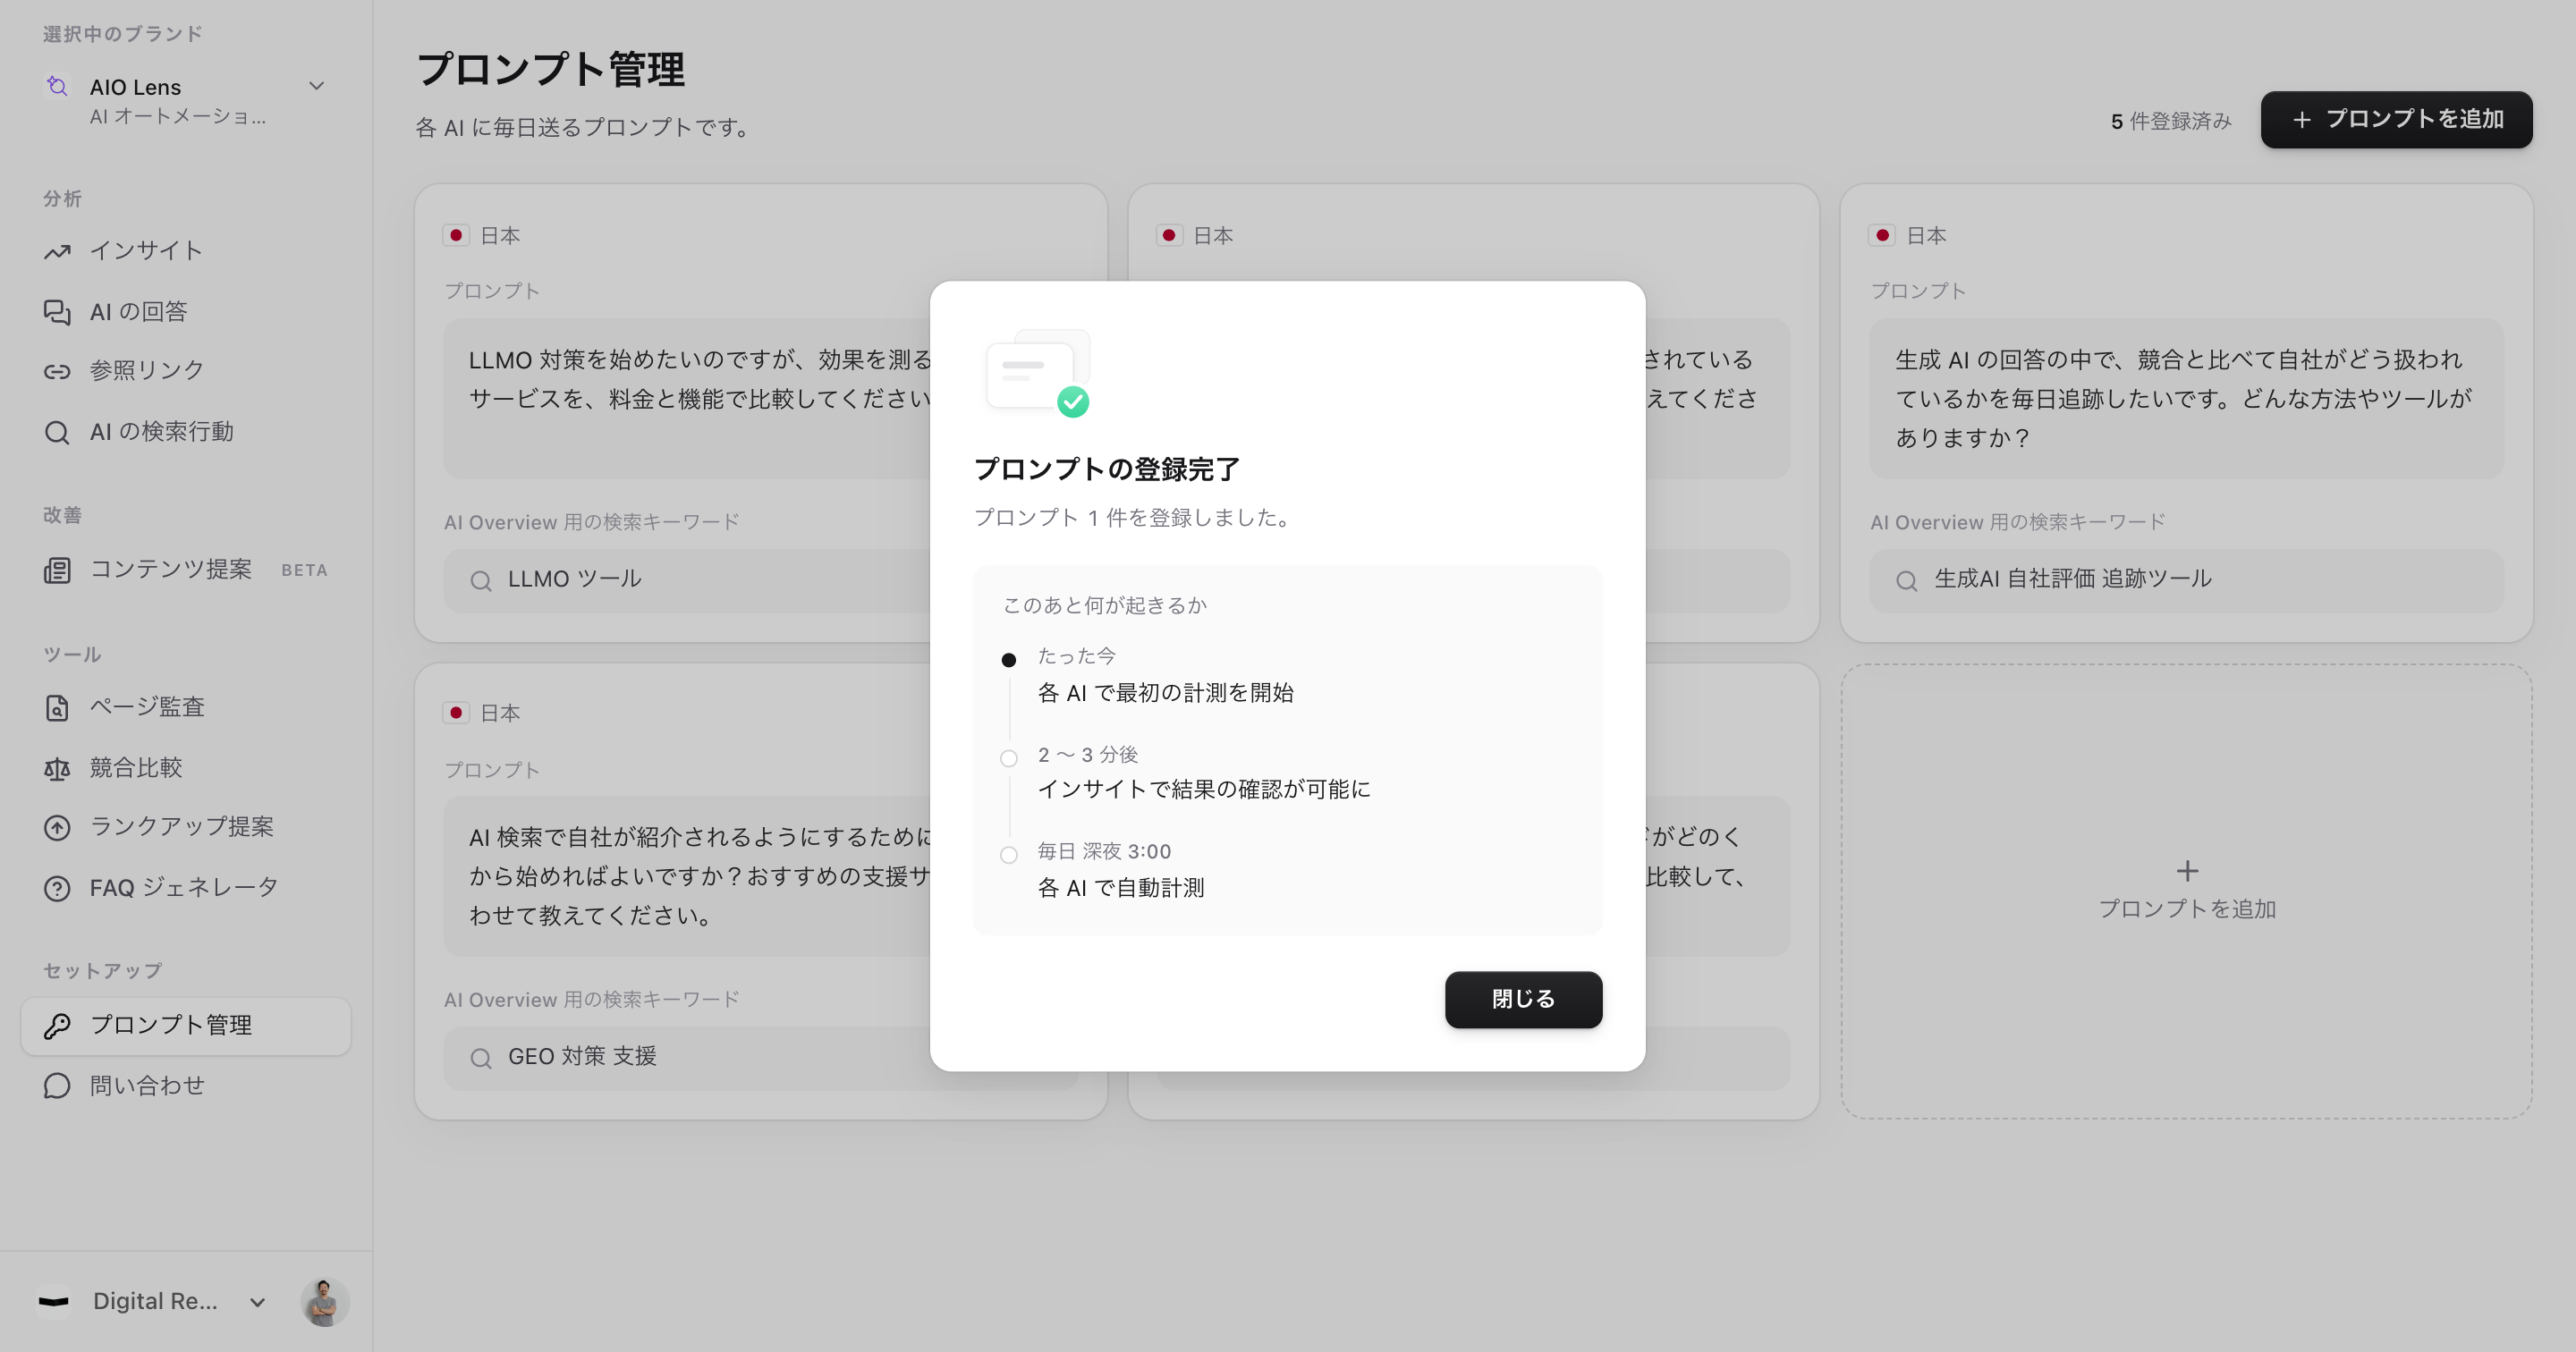Open ランクアップ提案 arrow-up icon

pos(57,827)
